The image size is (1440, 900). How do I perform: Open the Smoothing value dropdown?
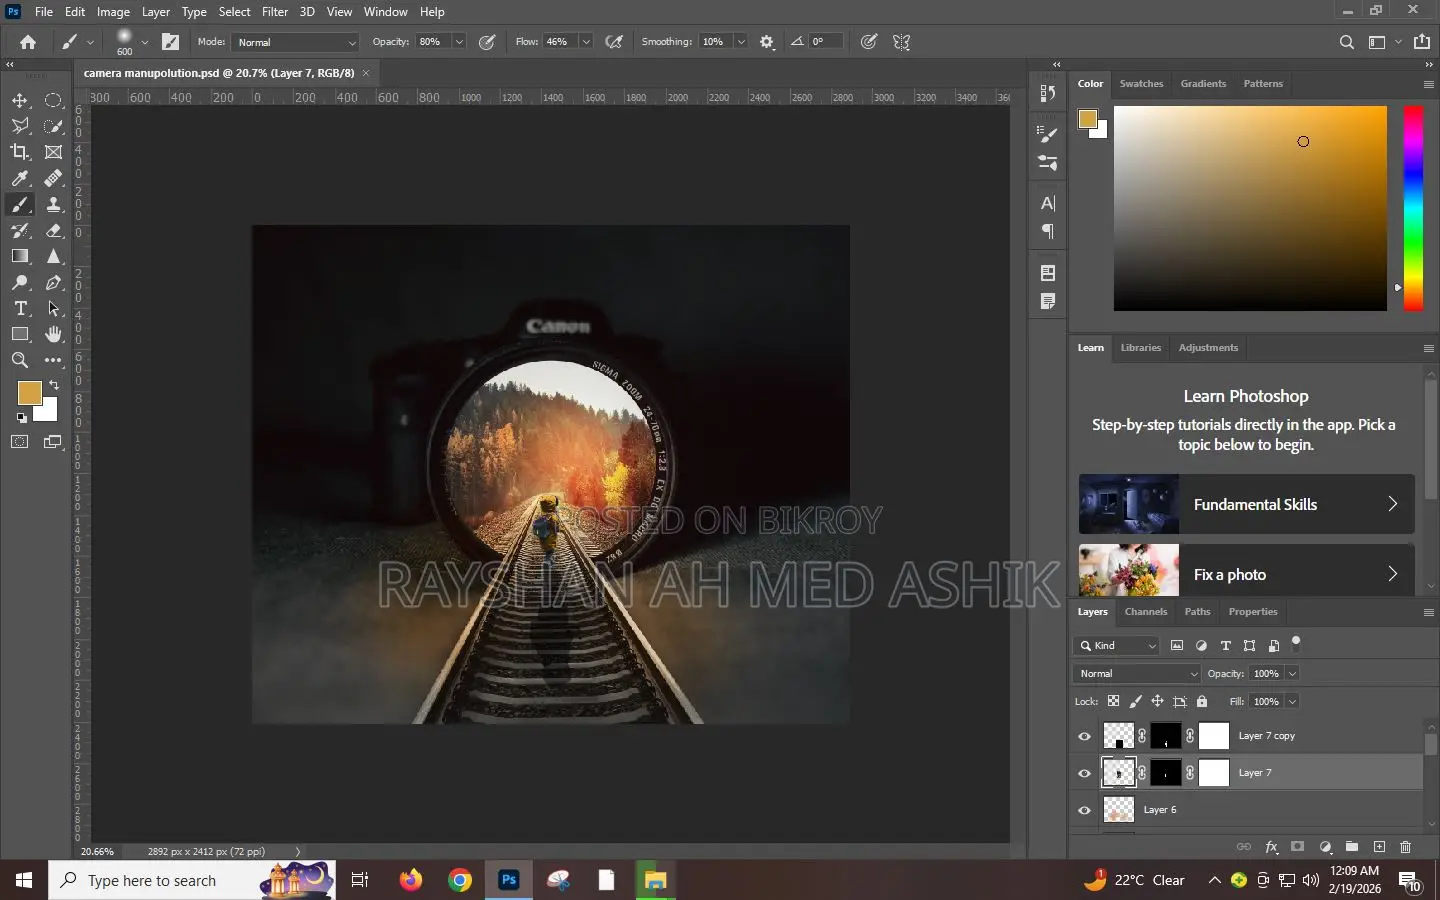741,42
